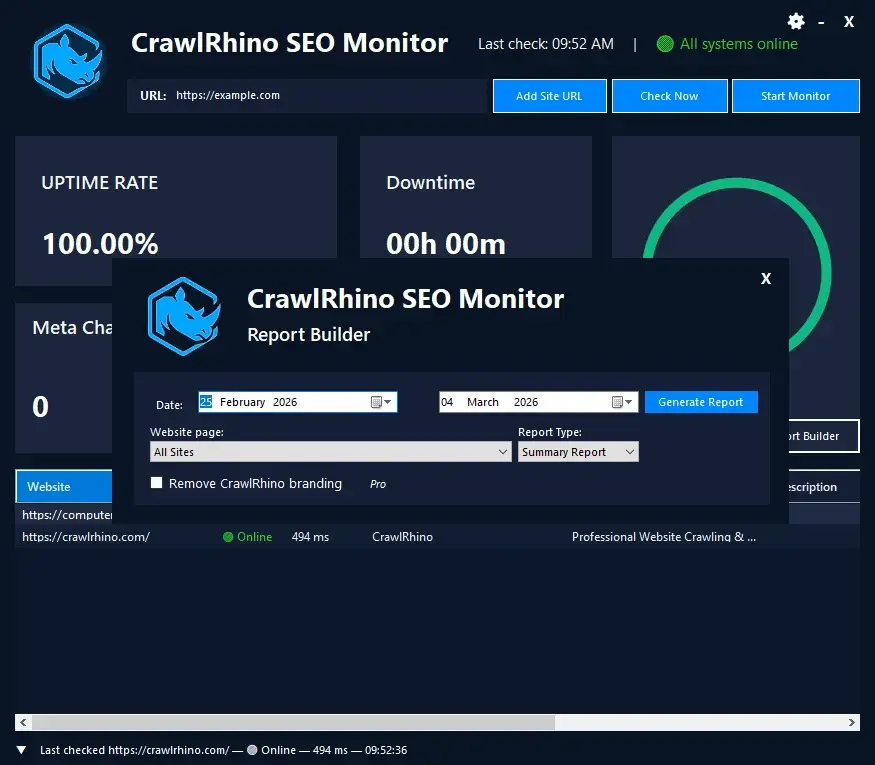Close the Report Builder dialog

tap(766, 278)
